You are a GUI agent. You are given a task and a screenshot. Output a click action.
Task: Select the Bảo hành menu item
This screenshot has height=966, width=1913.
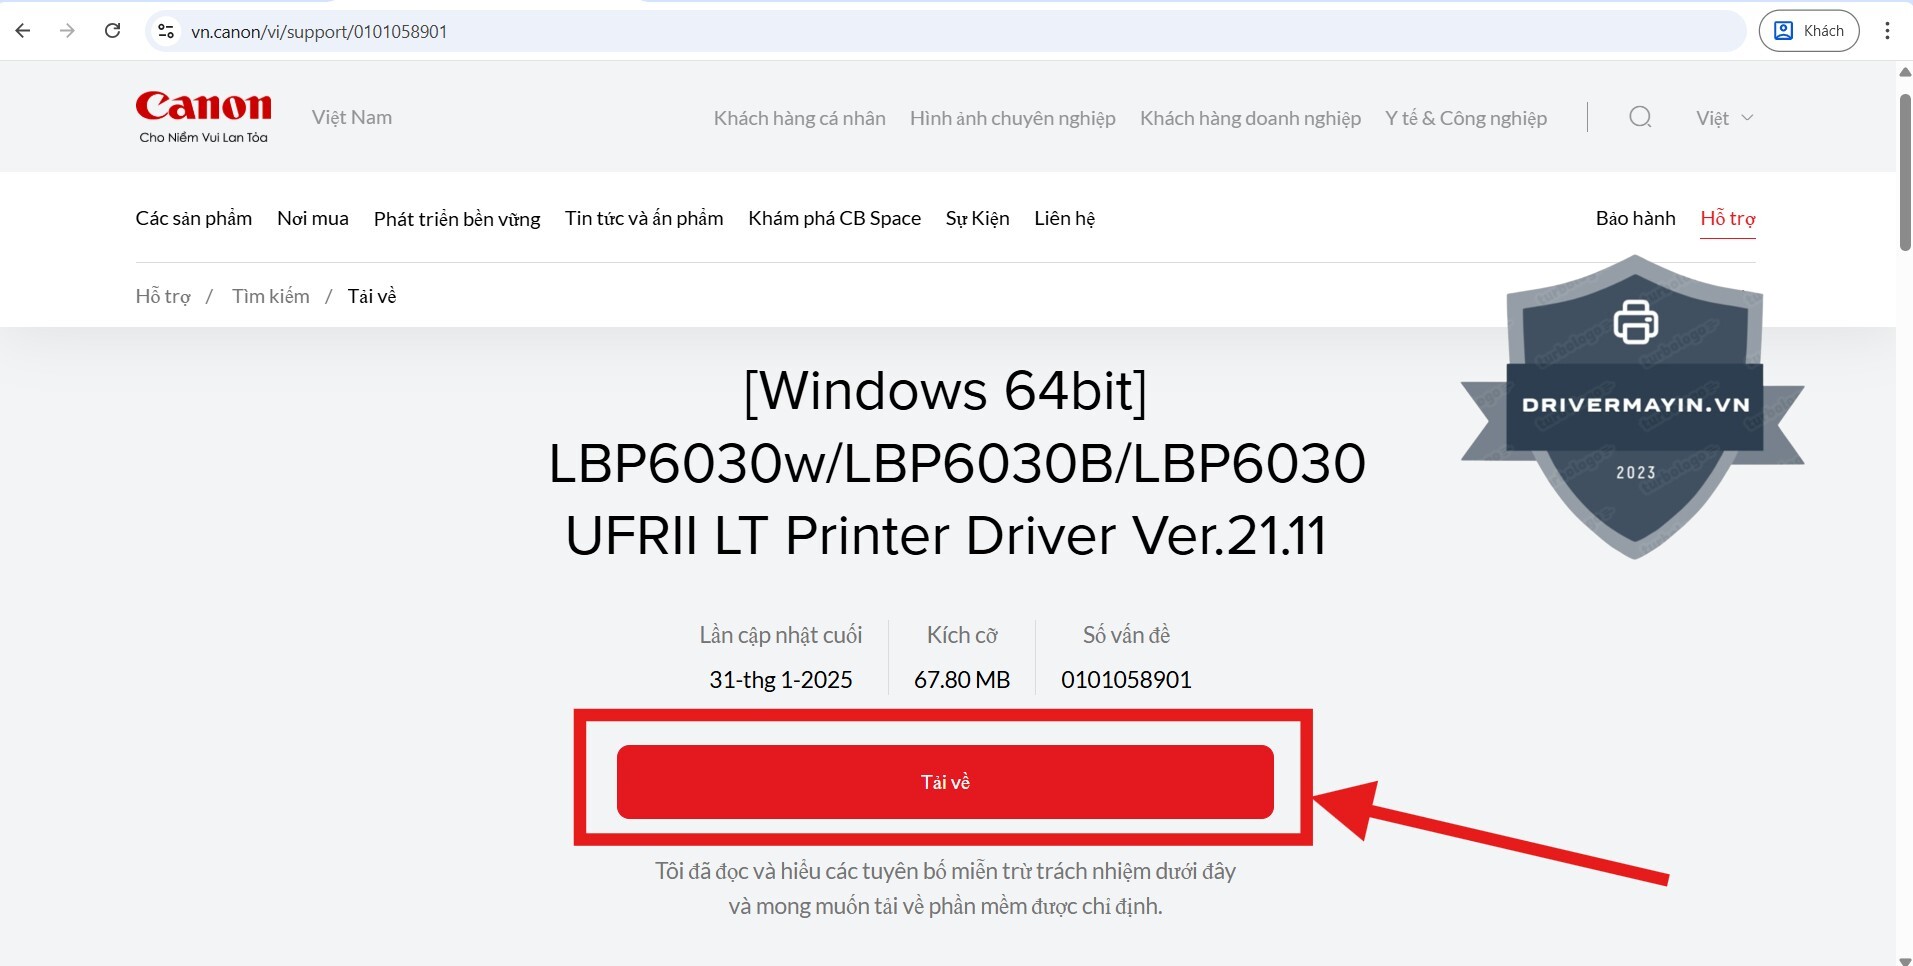pyautogui.click(x=1635, y=218)
